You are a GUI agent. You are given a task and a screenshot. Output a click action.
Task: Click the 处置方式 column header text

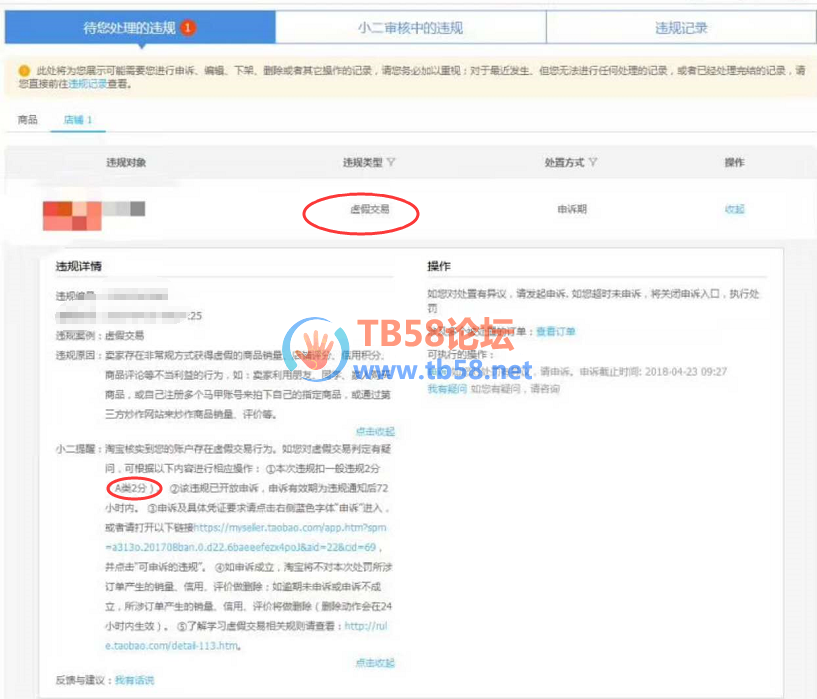click(x=564, y=163)
